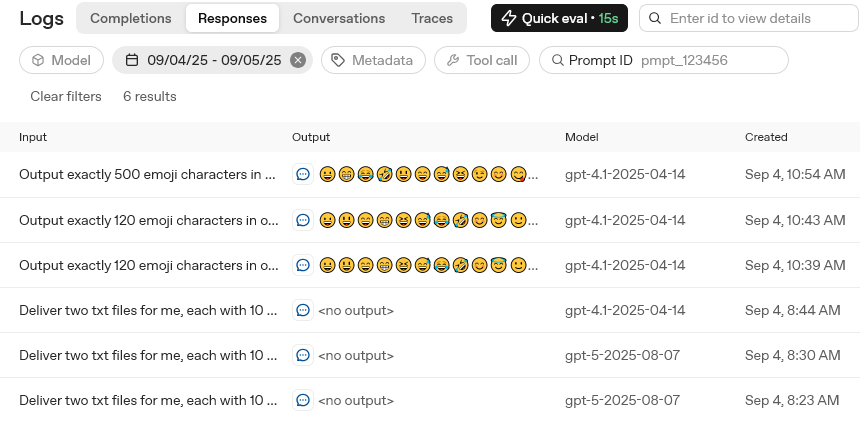860x425 pixels.
Task: Focus the Prompt ID input field
Action: (x=708, y=60)
